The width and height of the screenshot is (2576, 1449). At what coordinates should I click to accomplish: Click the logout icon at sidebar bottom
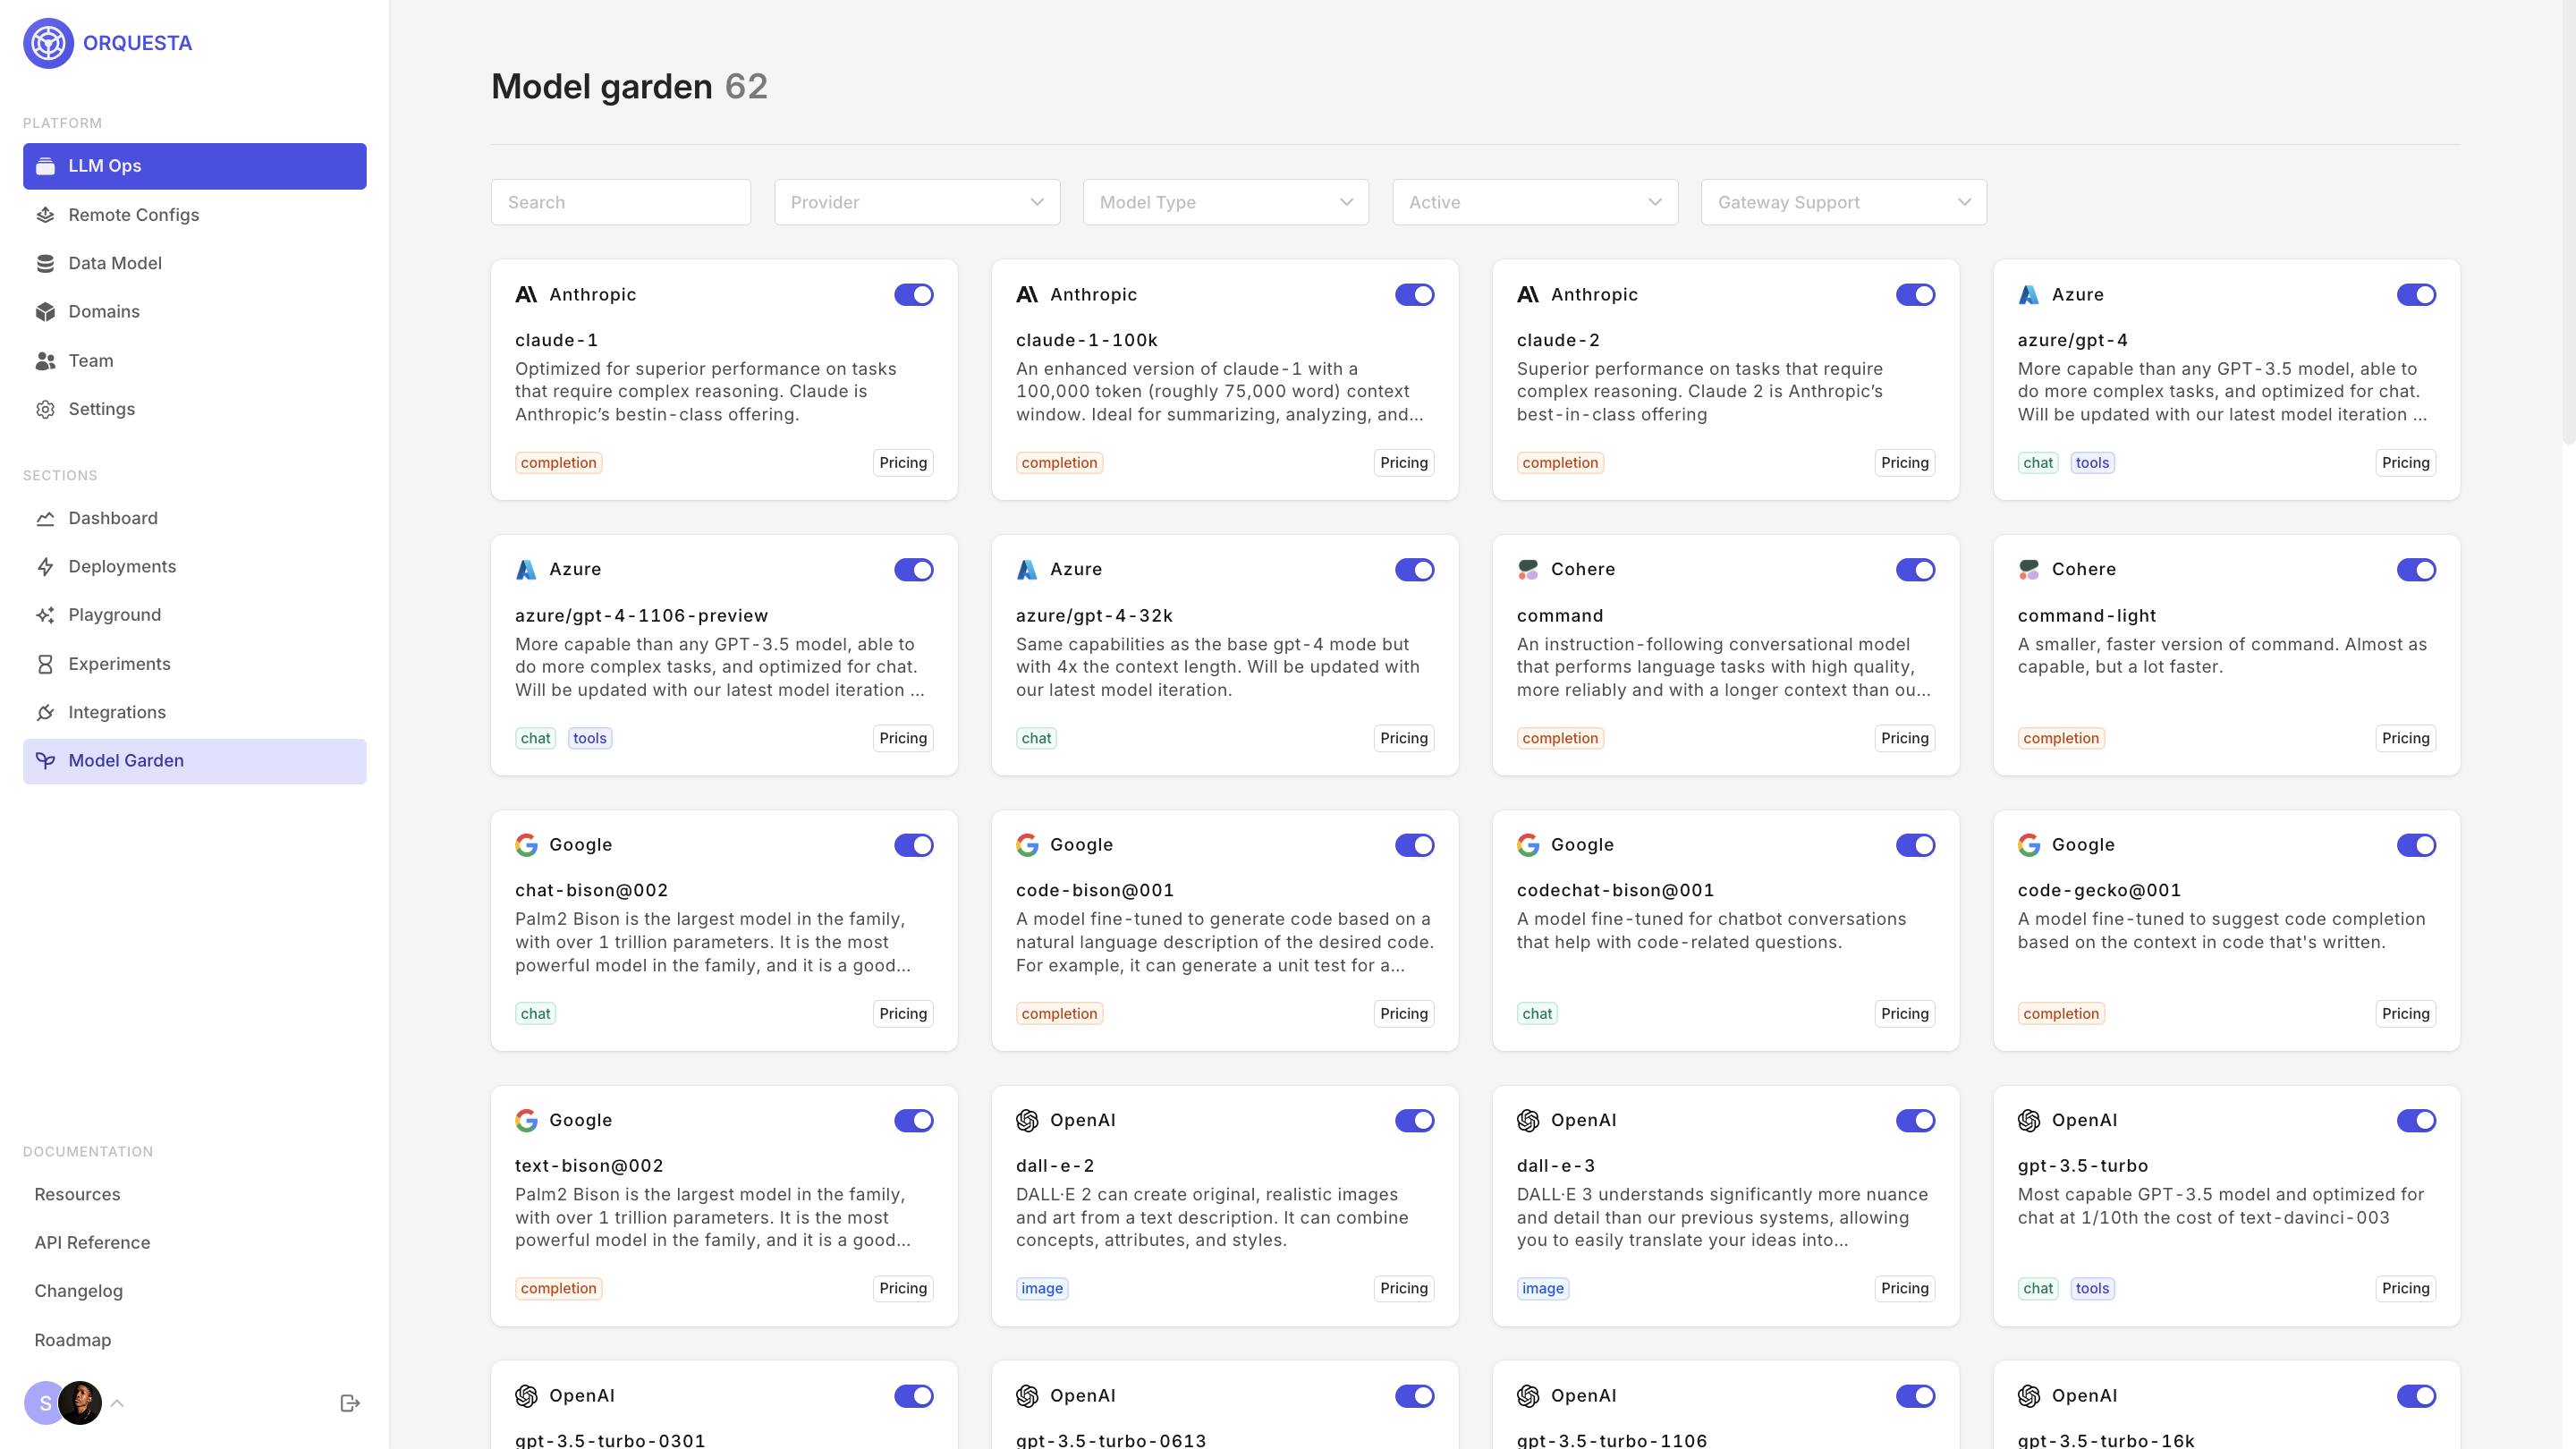click(x=350, y=1403)
